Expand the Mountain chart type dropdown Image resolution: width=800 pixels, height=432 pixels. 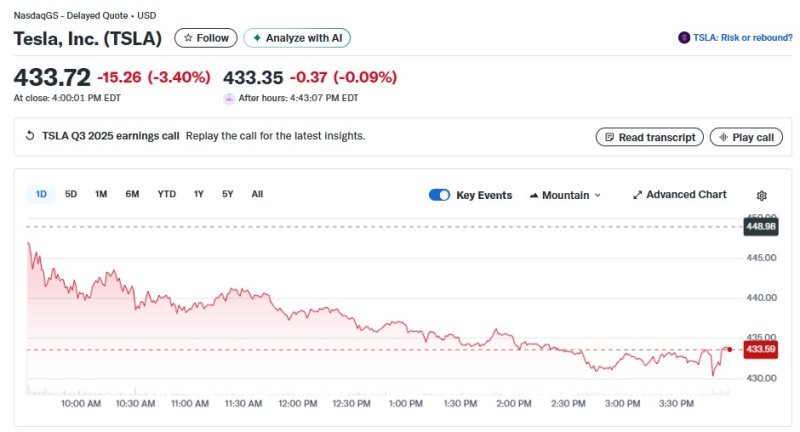point(565,195)
